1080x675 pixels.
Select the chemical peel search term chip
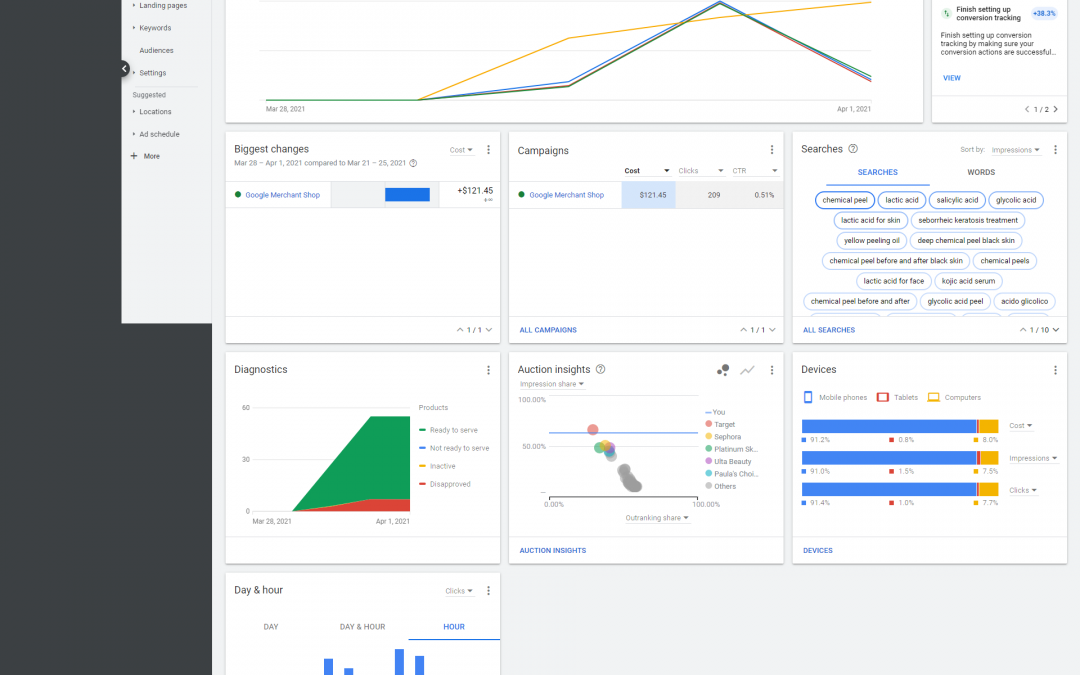[844, 199]
